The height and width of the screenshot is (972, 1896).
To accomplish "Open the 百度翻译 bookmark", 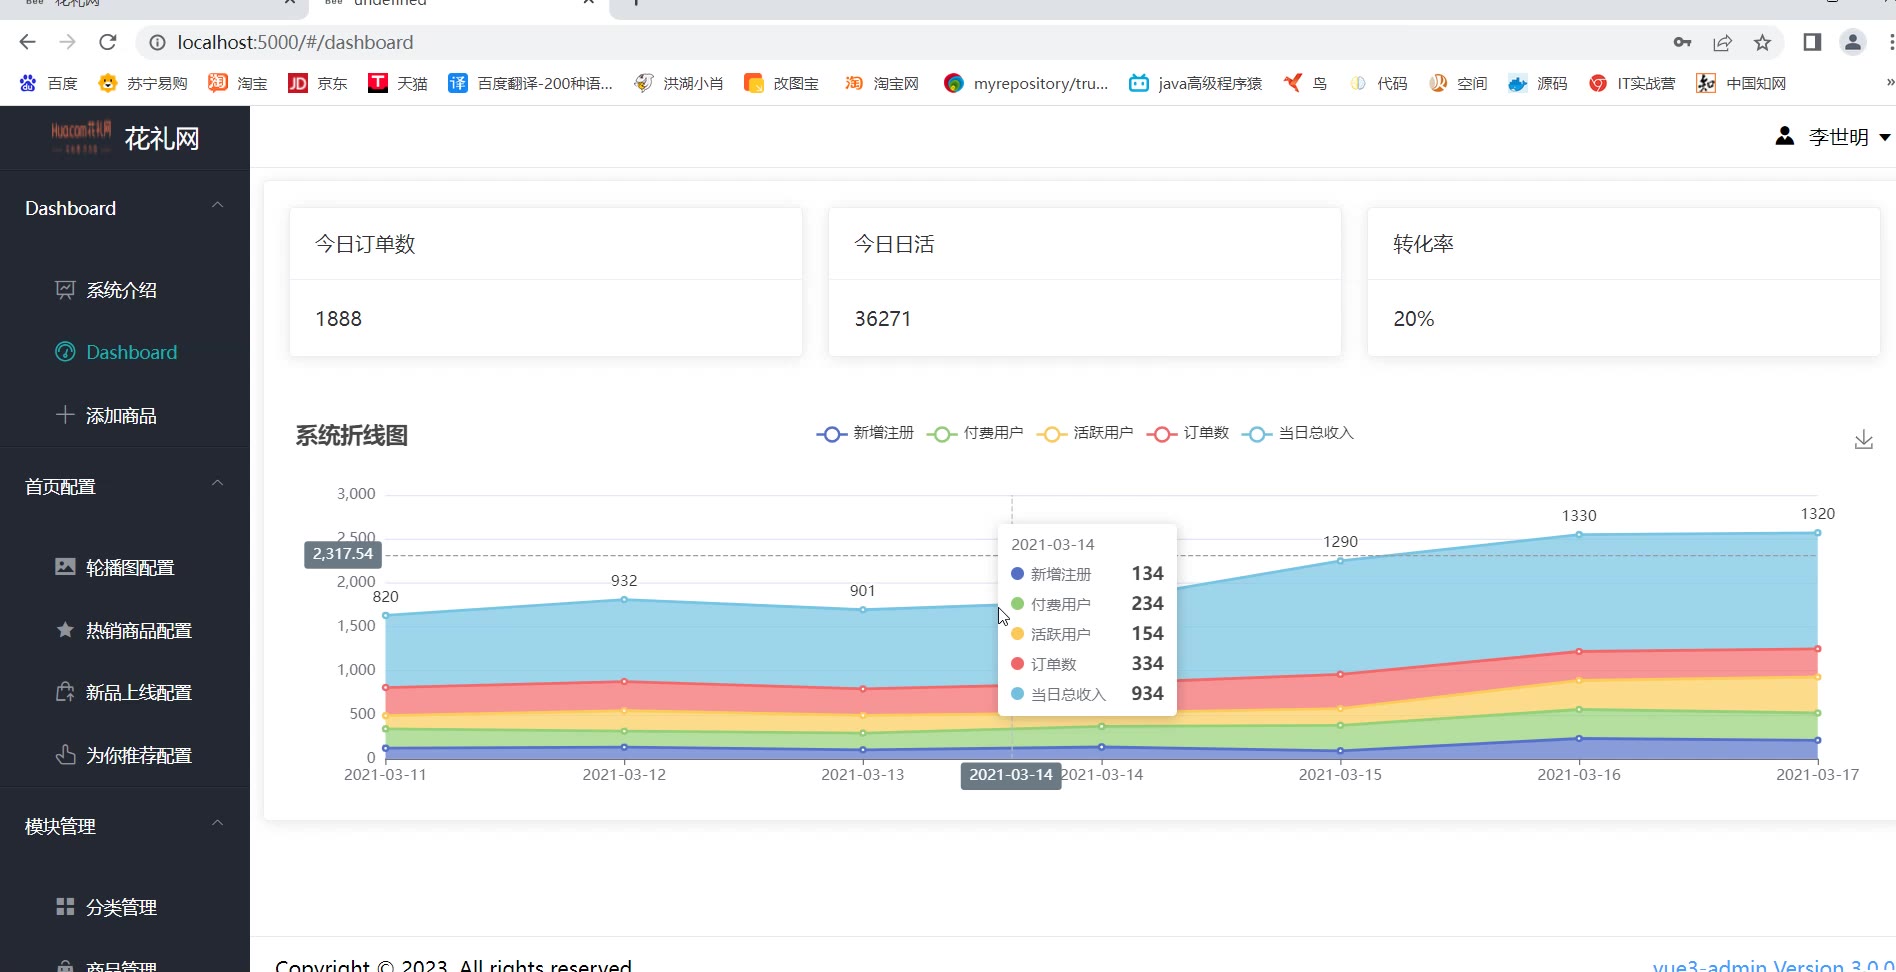I will click(x=530, y=83).
